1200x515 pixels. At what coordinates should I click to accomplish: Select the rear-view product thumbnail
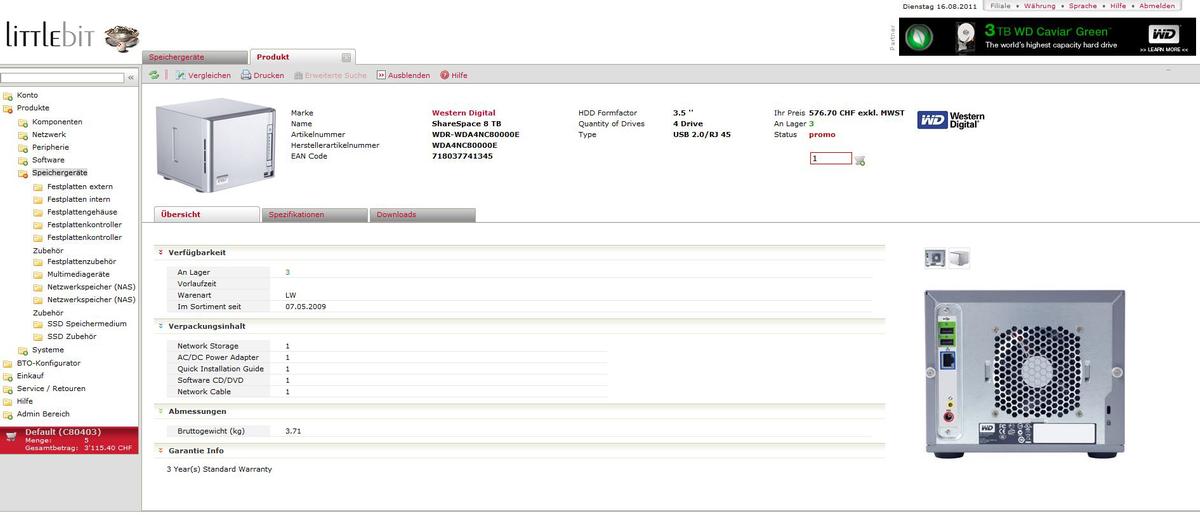(935, 258)
